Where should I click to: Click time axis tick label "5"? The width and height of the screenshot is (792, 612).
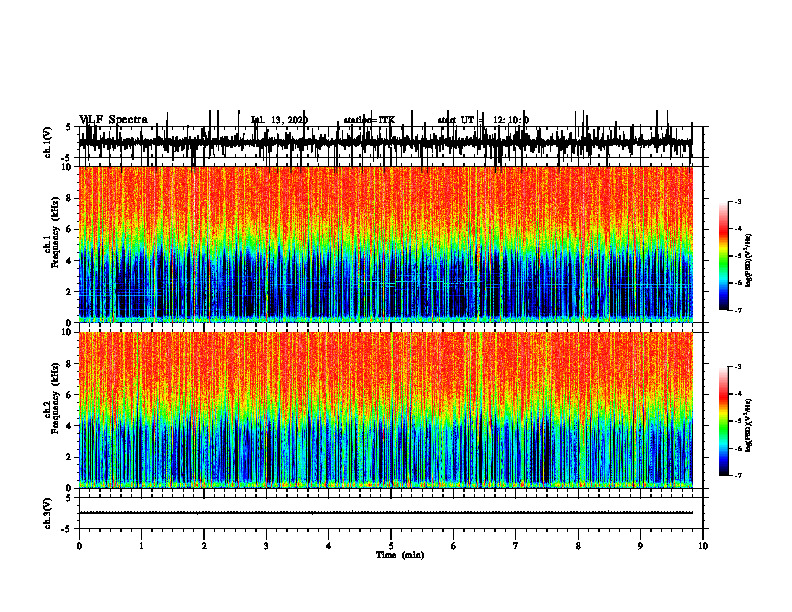click(x=391, y=546)
